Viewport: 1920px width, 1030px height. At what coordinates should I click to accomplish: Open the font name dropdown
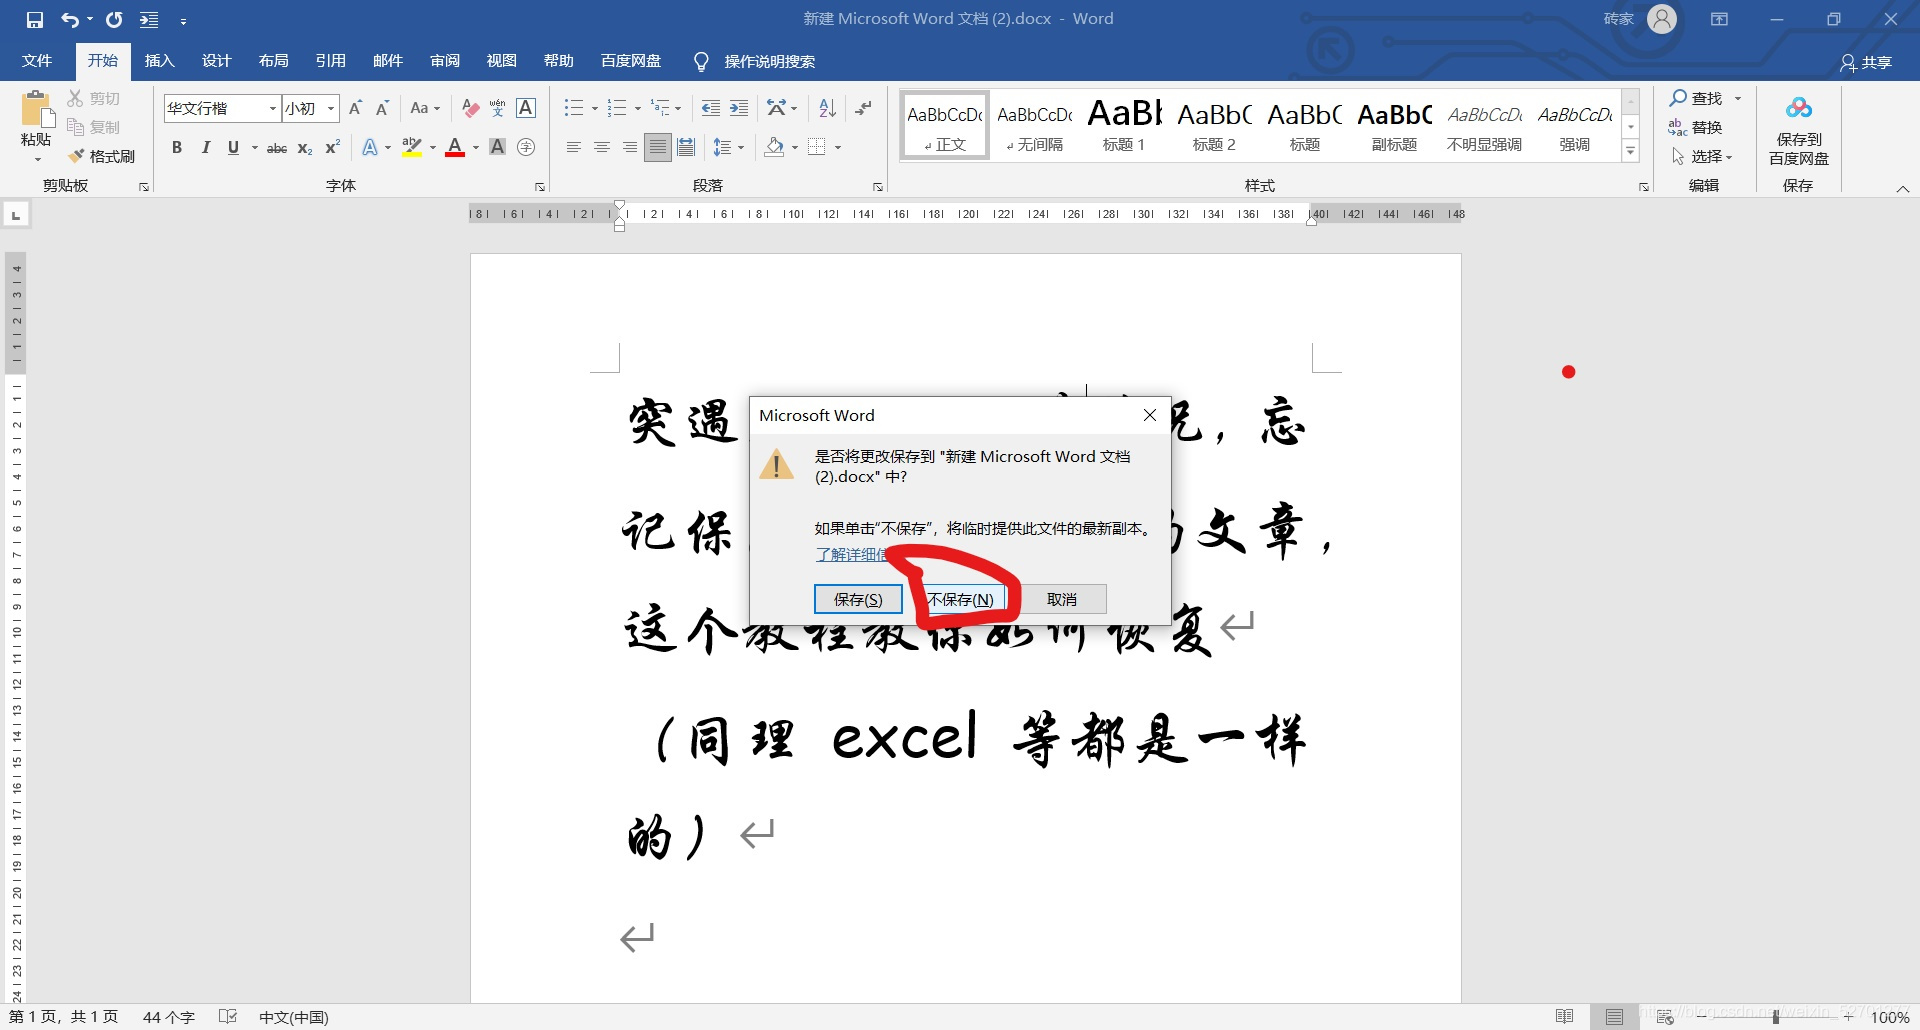point(272,108)
